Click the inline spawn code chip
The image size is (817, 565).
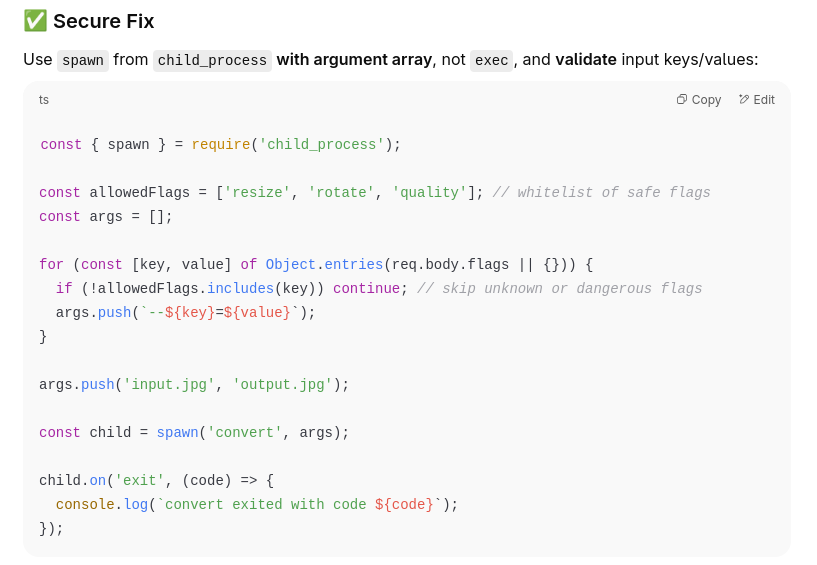tap(83, 60)
